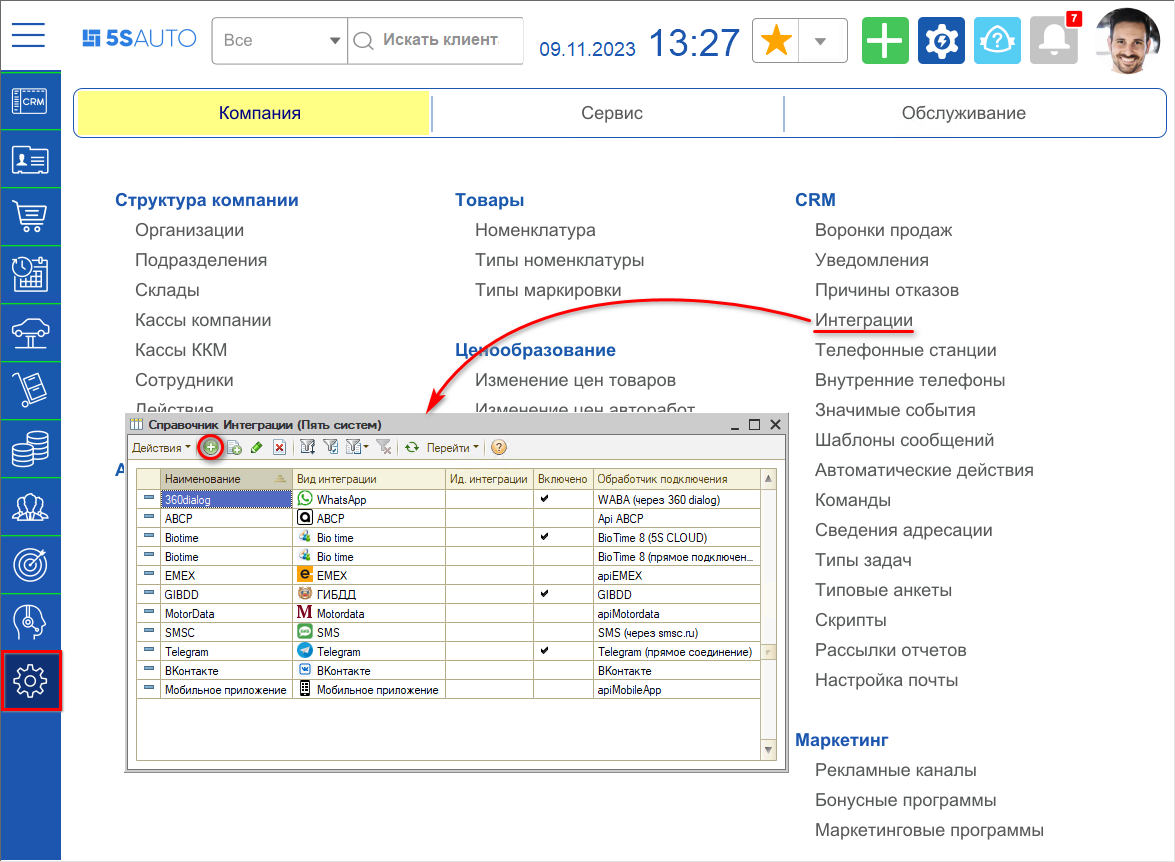This screenshot has height=862, width=1175.
Task: Copy the selected integration entry
Action: (235, 447)
